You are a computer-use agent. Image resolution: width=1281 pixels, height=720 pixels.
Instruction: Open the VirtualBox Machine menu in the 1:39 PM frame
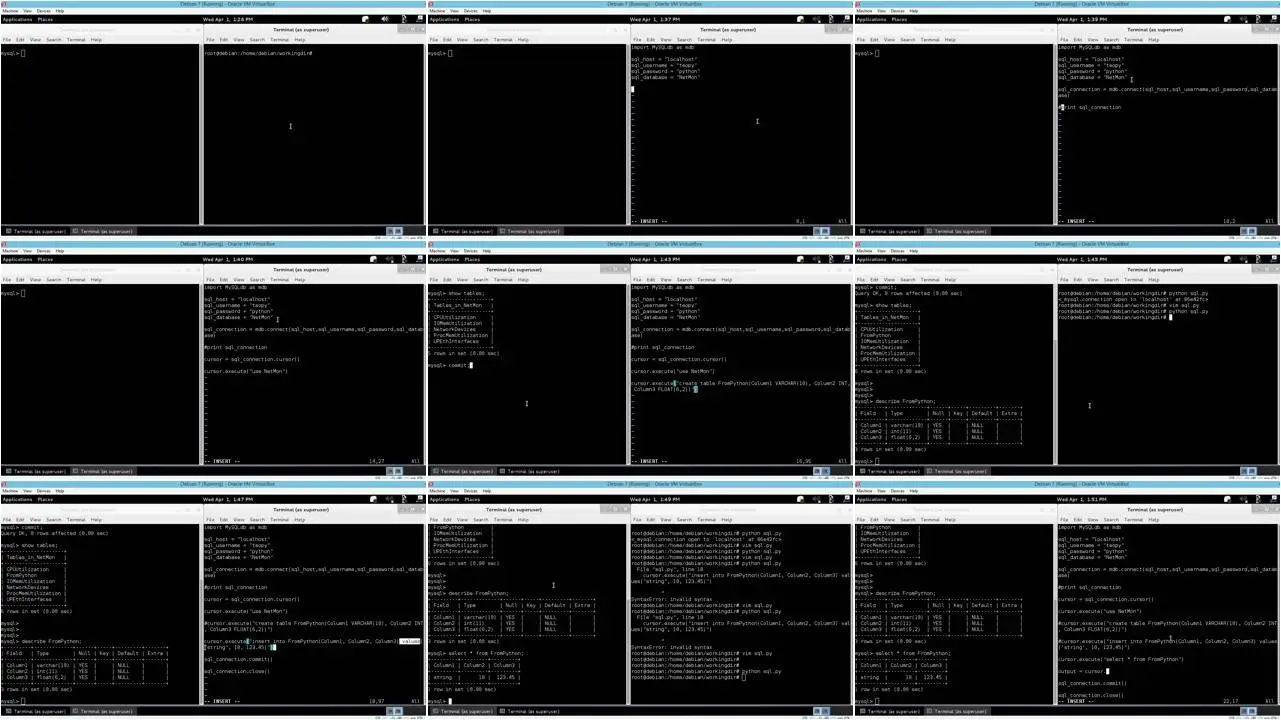point(864,11)
